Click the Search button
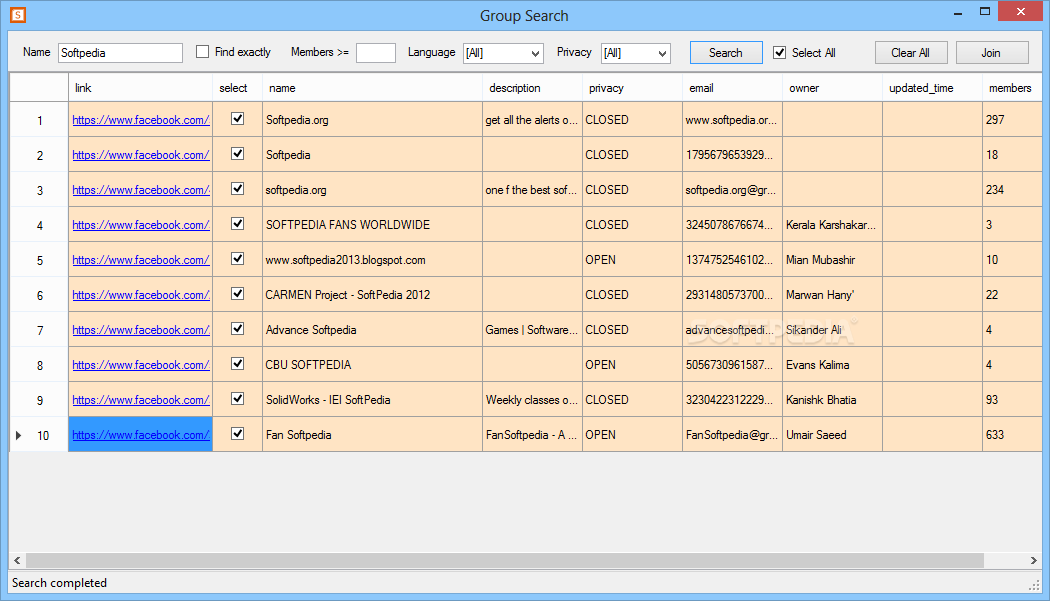 click(x=726, y=52)
